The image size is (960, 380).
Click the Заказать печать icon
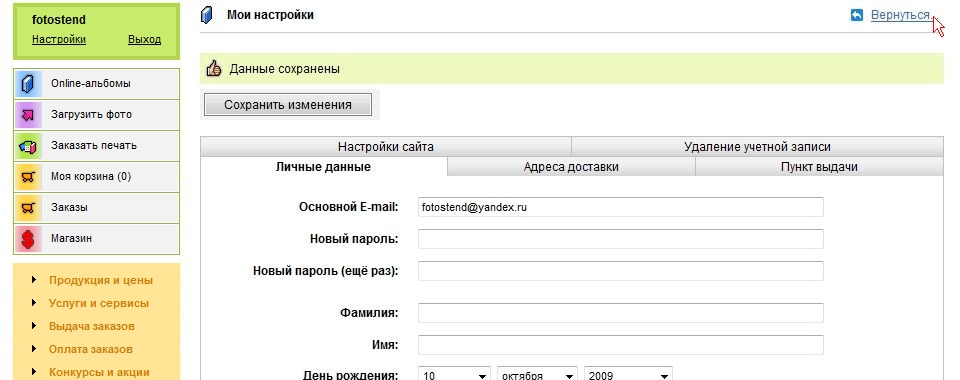click(28, 146)
